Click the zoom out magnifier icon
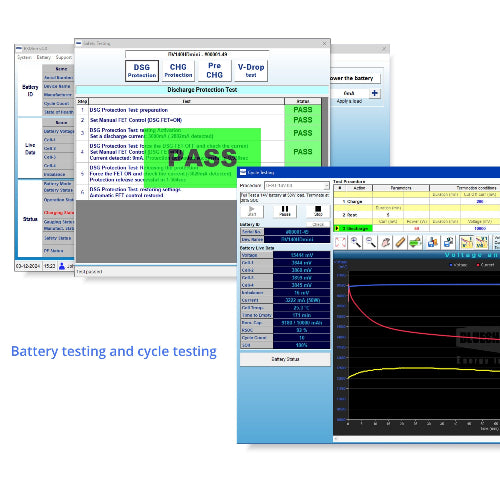The image size is (500, 500). (x=371, y=242)
